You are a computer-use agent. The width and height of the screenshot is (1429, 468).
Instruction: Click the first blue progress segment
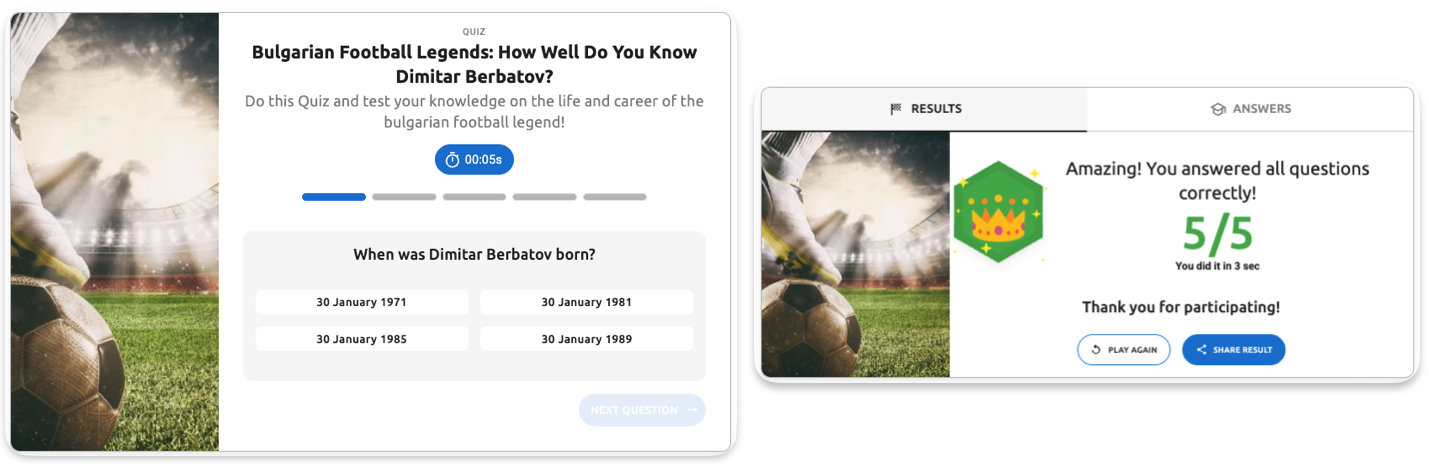(334, 197)
